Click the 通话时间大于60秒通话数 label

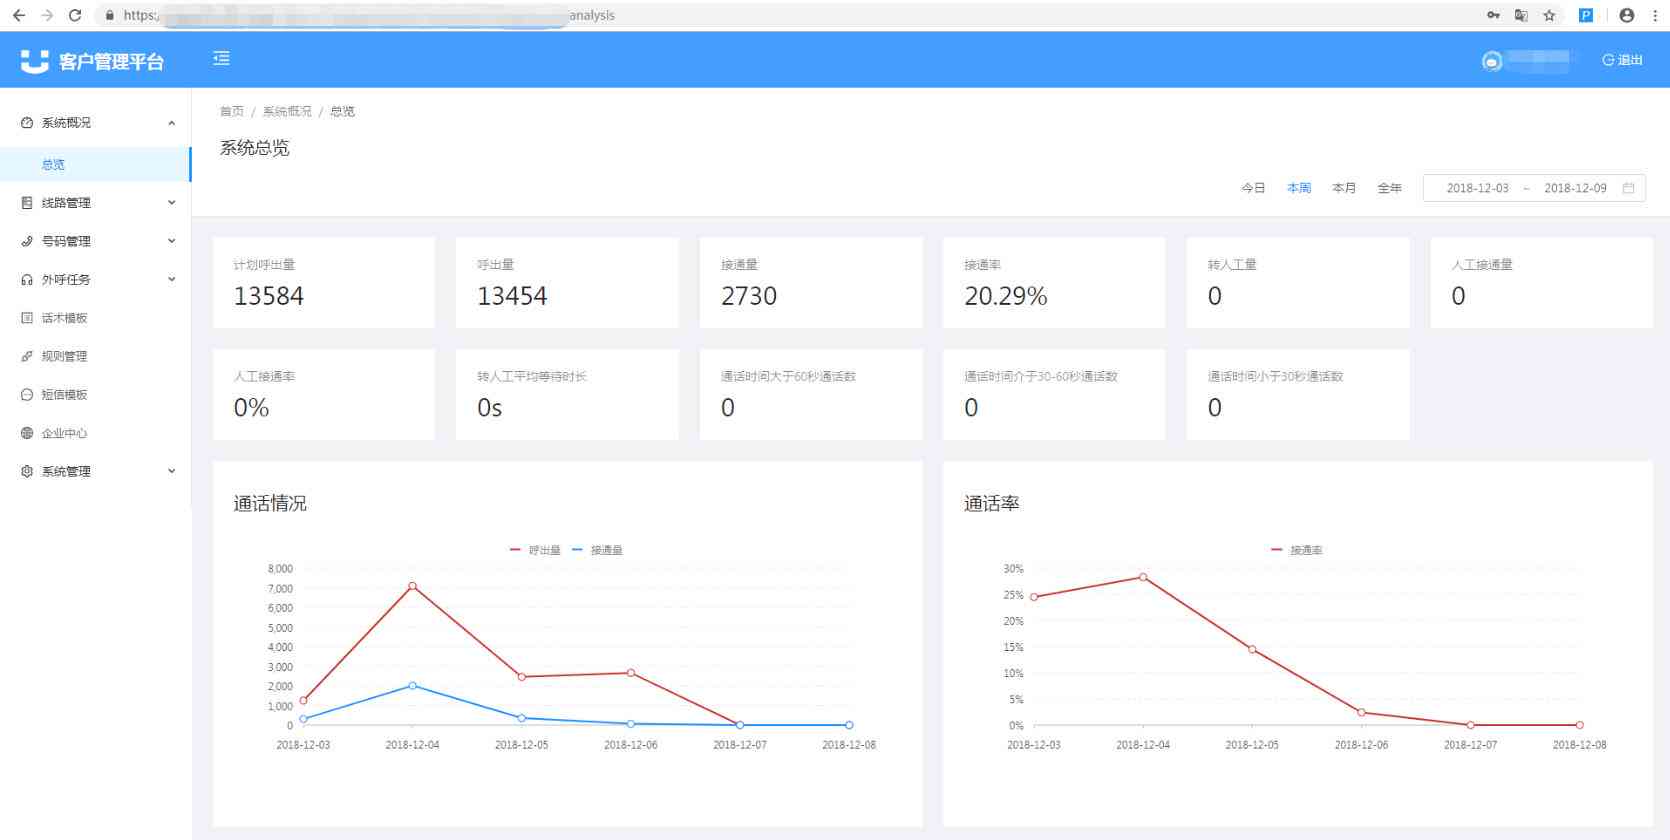pyautogui.click(x=788, y=377)
